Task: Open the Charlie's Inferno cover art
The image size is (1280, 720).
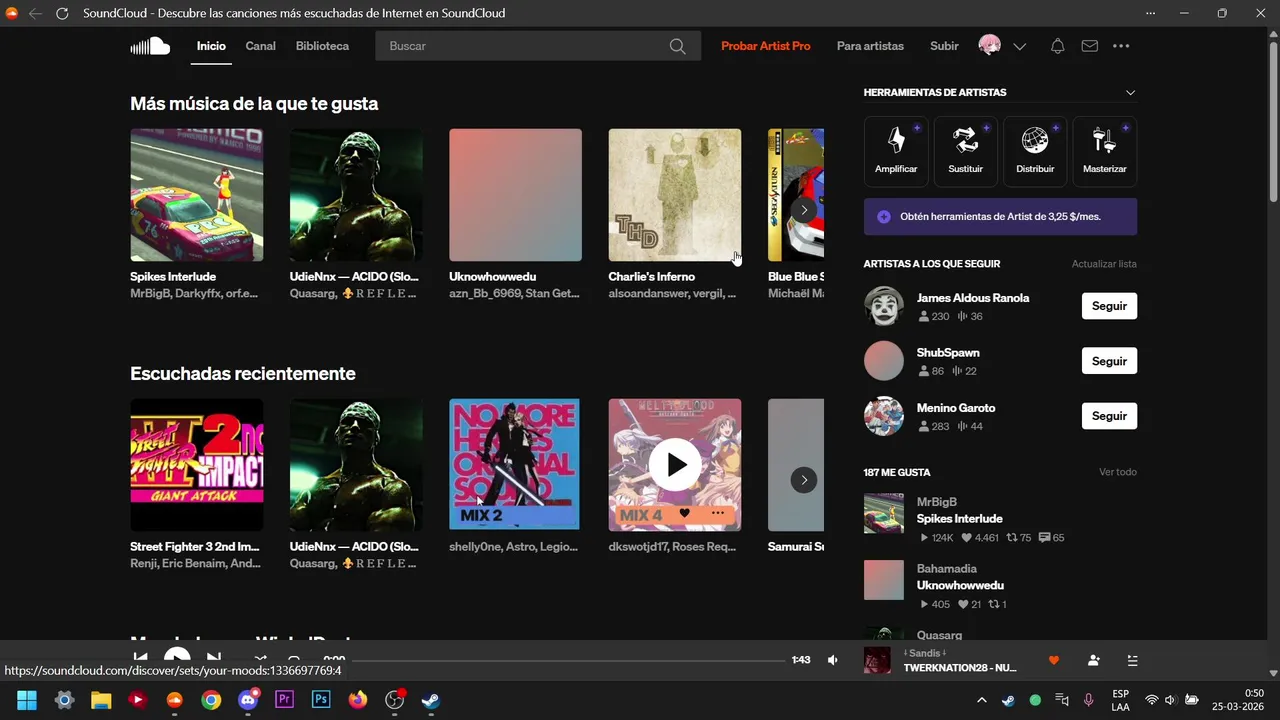Action: tap(675, 195)
